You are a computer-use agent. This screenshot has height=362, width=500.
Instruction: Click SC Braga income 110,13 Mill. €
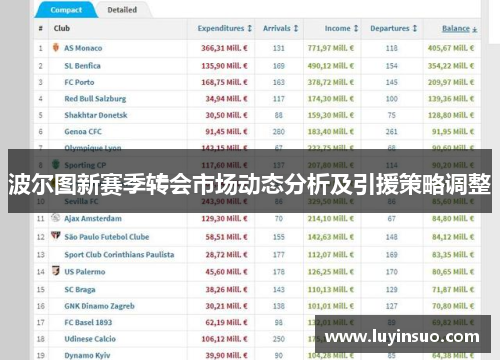pyautogui.click(x=331, y=289)
